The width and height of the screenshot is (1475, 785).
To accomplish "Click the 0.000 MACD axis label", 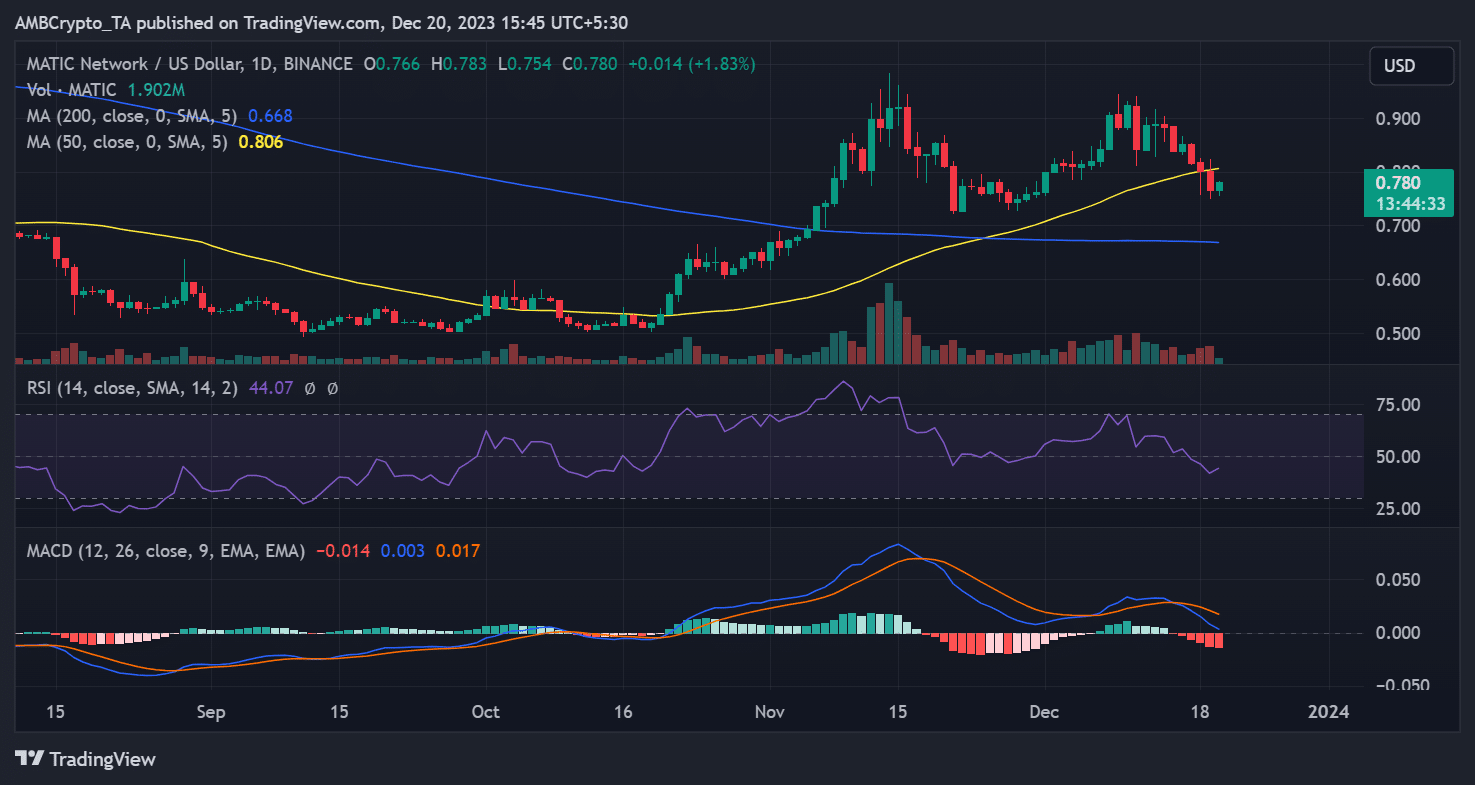I will coord(1397,633).
